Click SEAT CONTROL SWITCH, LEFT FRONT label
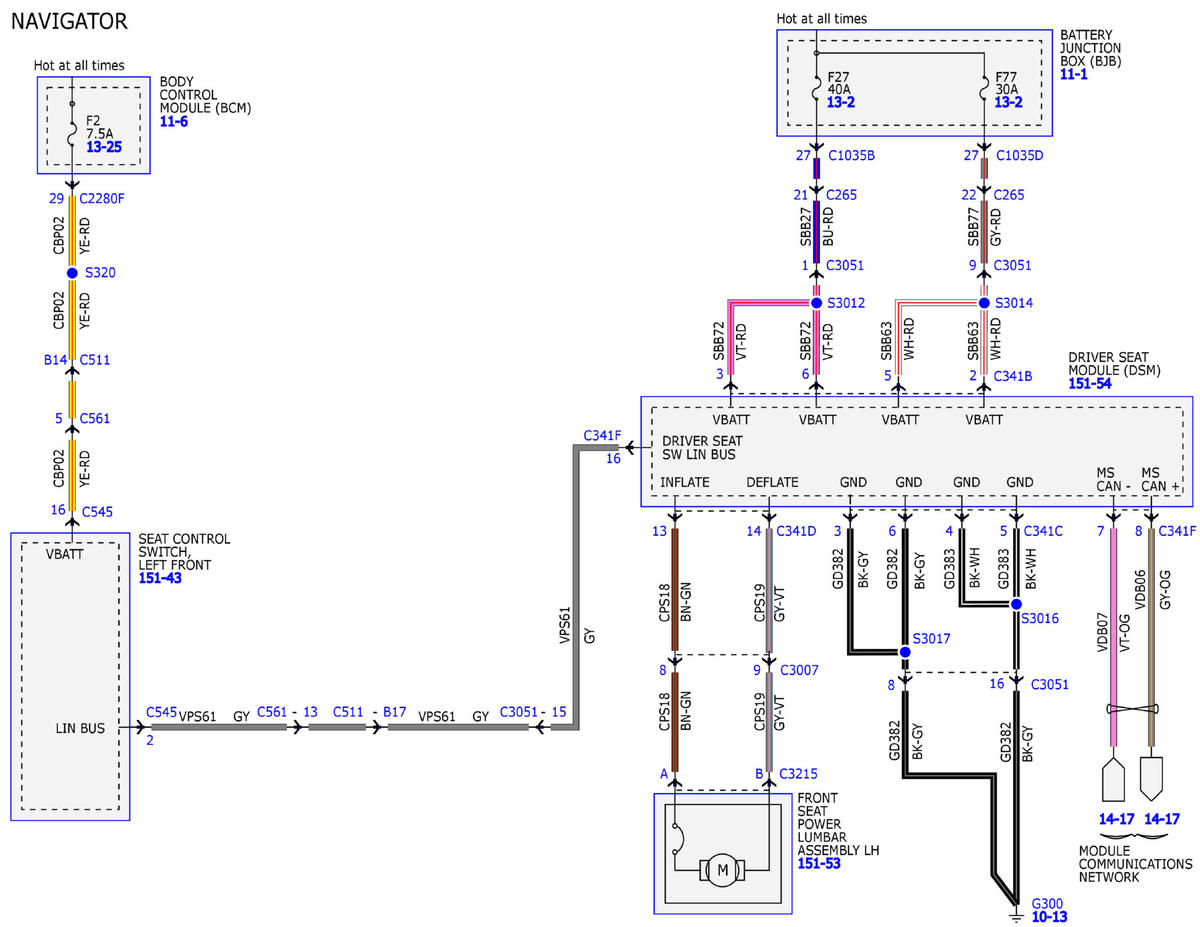This screenshot has height=927, width=1200. (184, 552)
